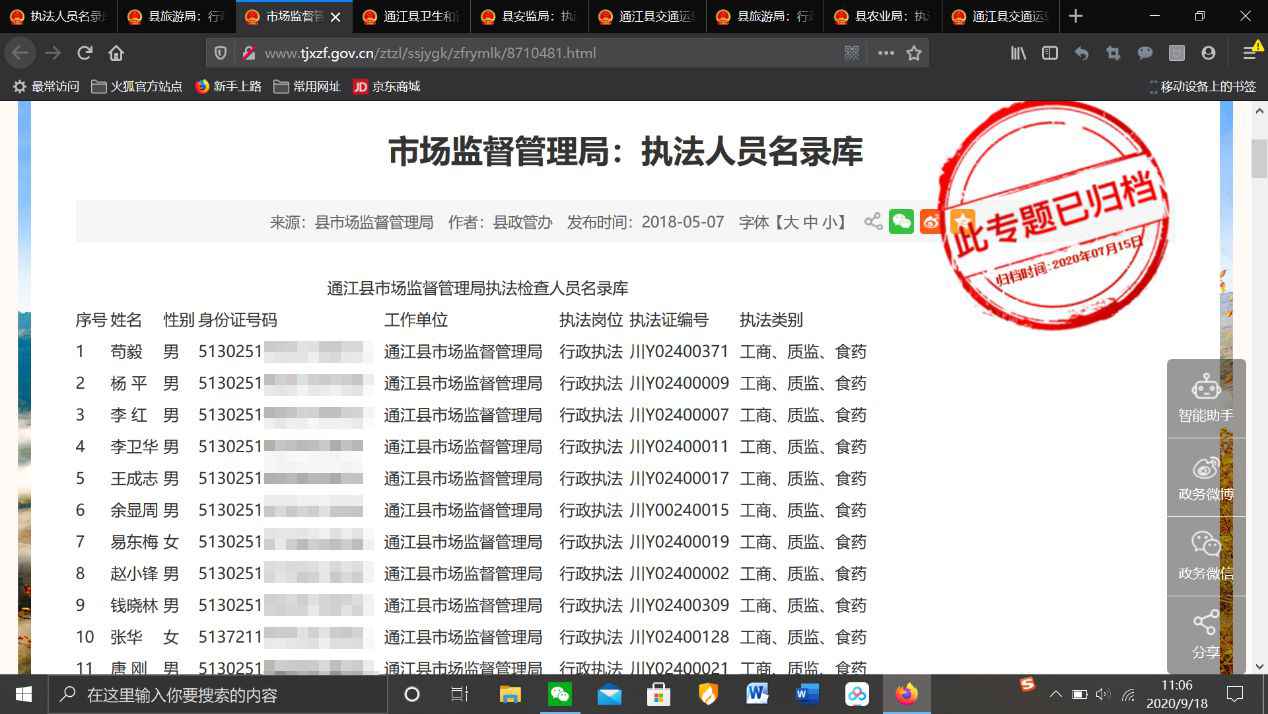
Task: Open 政务微信 from the side panel
Action: pyautogui.click(x=1205, y=556)
